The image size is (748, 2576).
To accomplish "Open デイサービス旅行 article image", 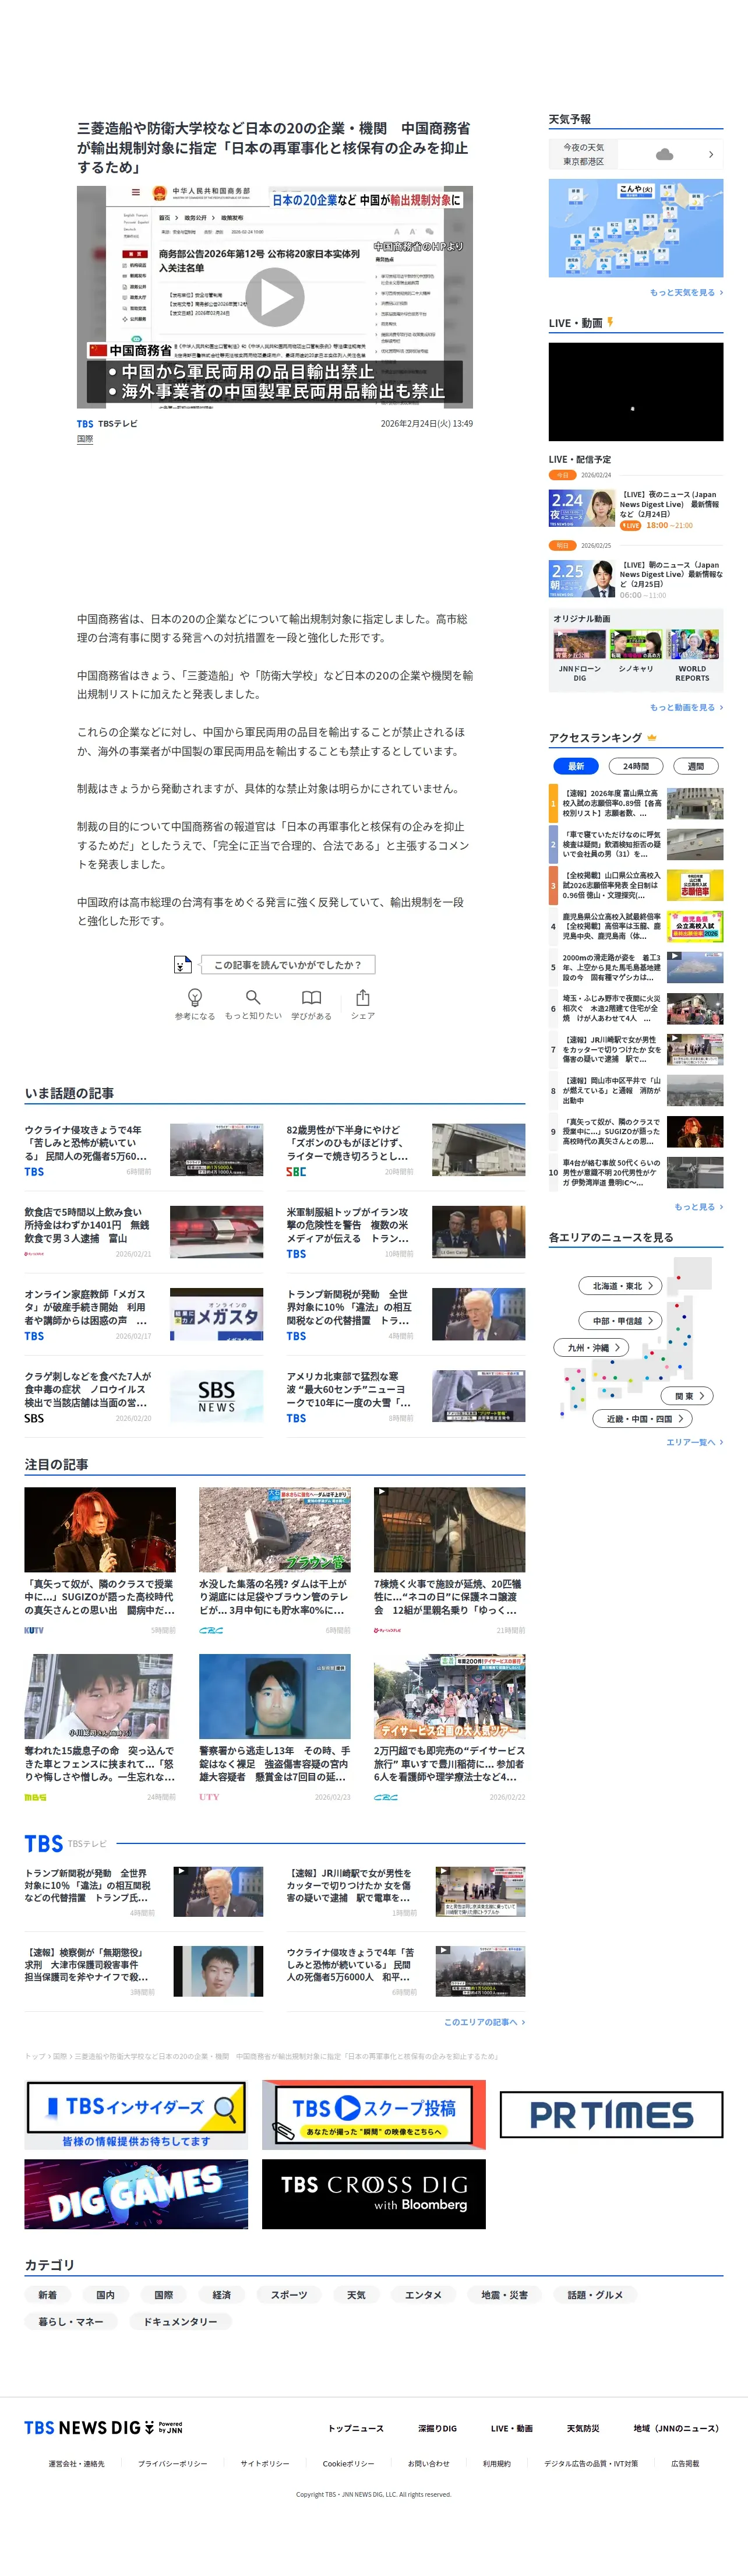I will 449,1696.
